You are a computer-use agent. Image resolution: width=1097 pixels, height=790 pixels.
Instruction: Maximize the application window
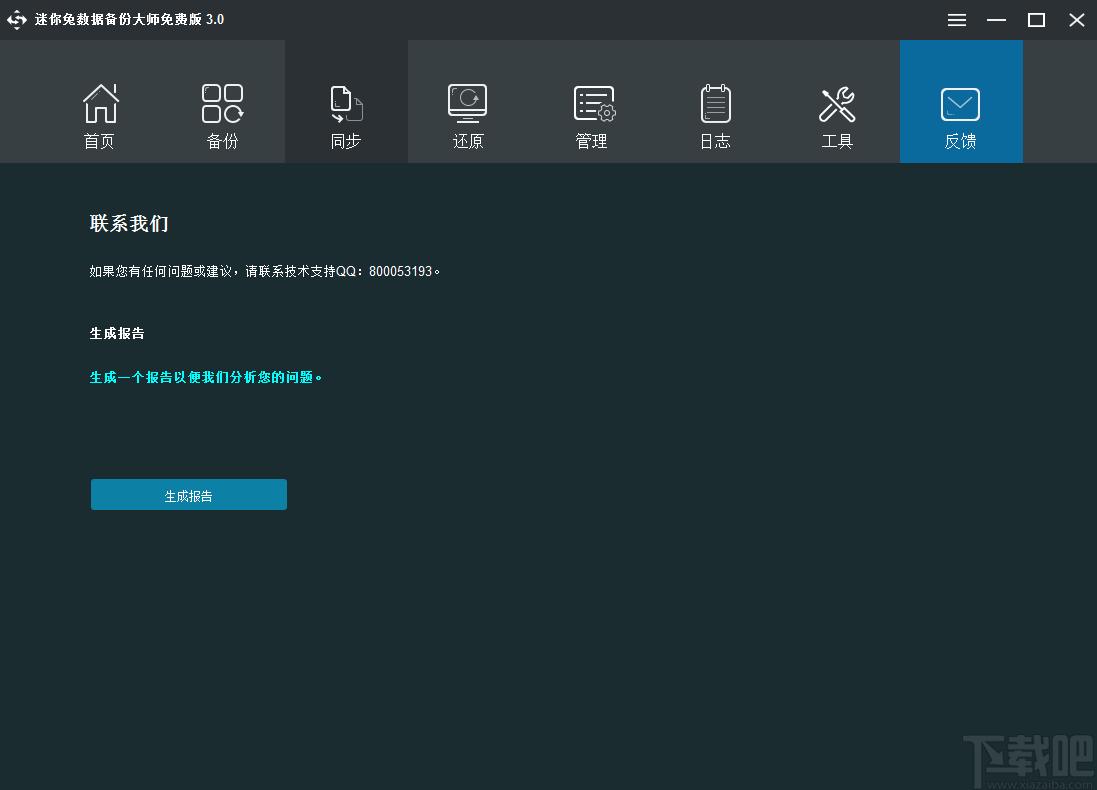[x=1036, y=20]
